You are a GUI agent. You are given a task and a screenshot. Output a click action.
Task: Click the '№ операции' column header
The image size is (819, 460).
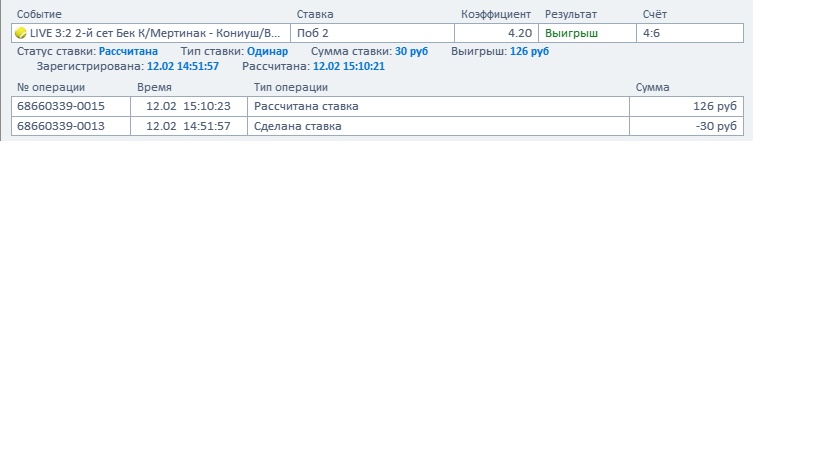tap(51, 87)
